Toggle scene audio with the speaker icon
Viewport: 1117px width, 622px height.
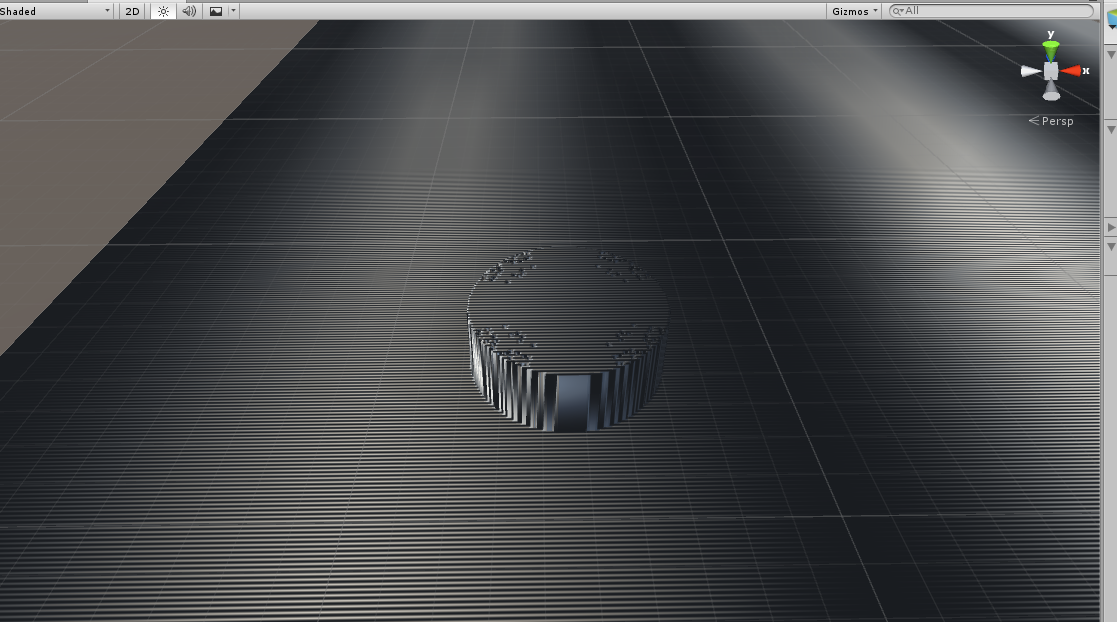189,11
